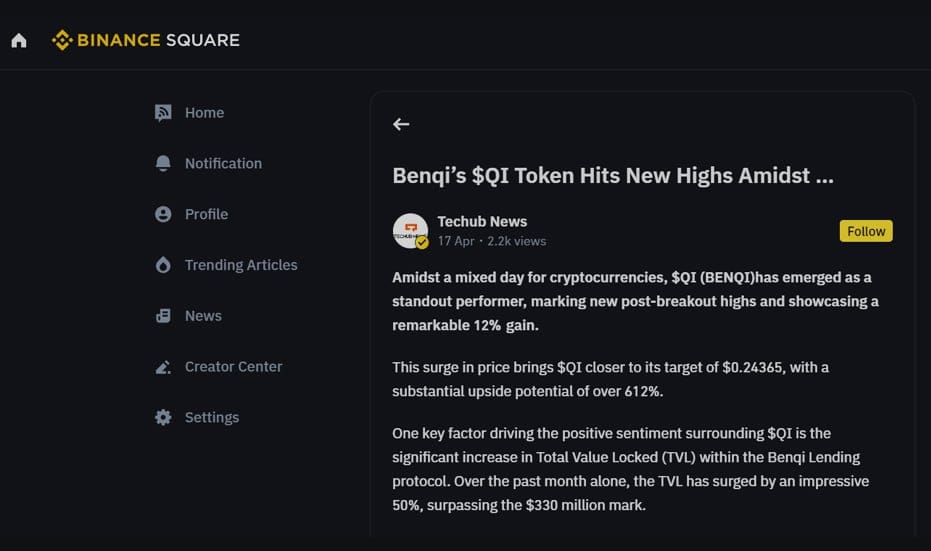Click the Notification bell icon
The height and width of the screenshot is (551, 931).
163,163
